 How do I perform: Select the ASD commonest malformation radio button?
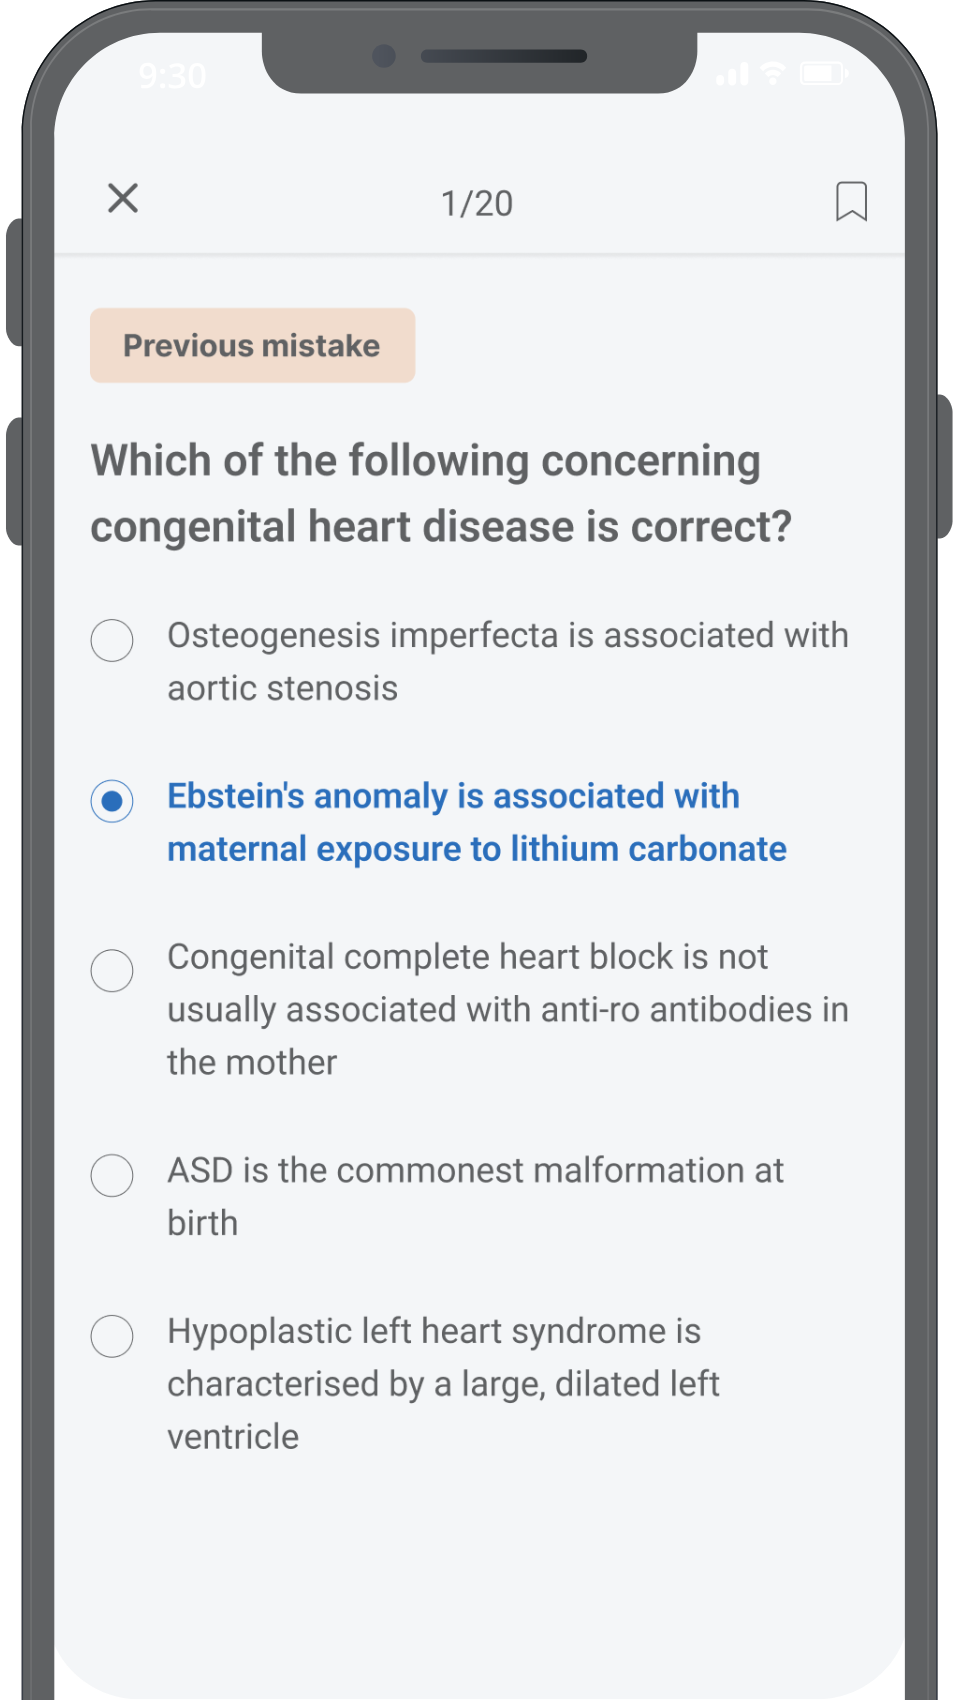click(x=112, y=1175)
